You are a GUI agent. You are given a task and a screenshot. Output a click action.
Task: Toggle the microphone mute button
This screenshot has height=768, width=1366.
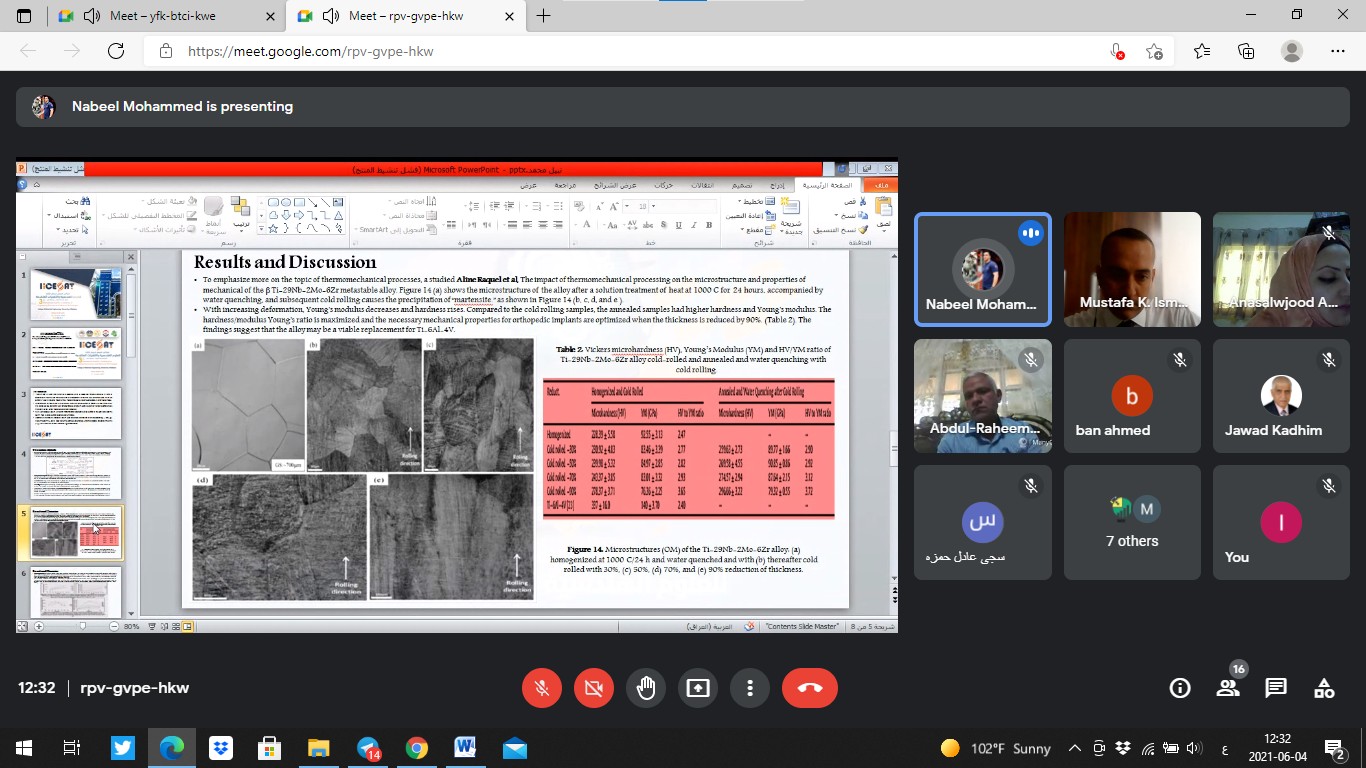(542, 688)
